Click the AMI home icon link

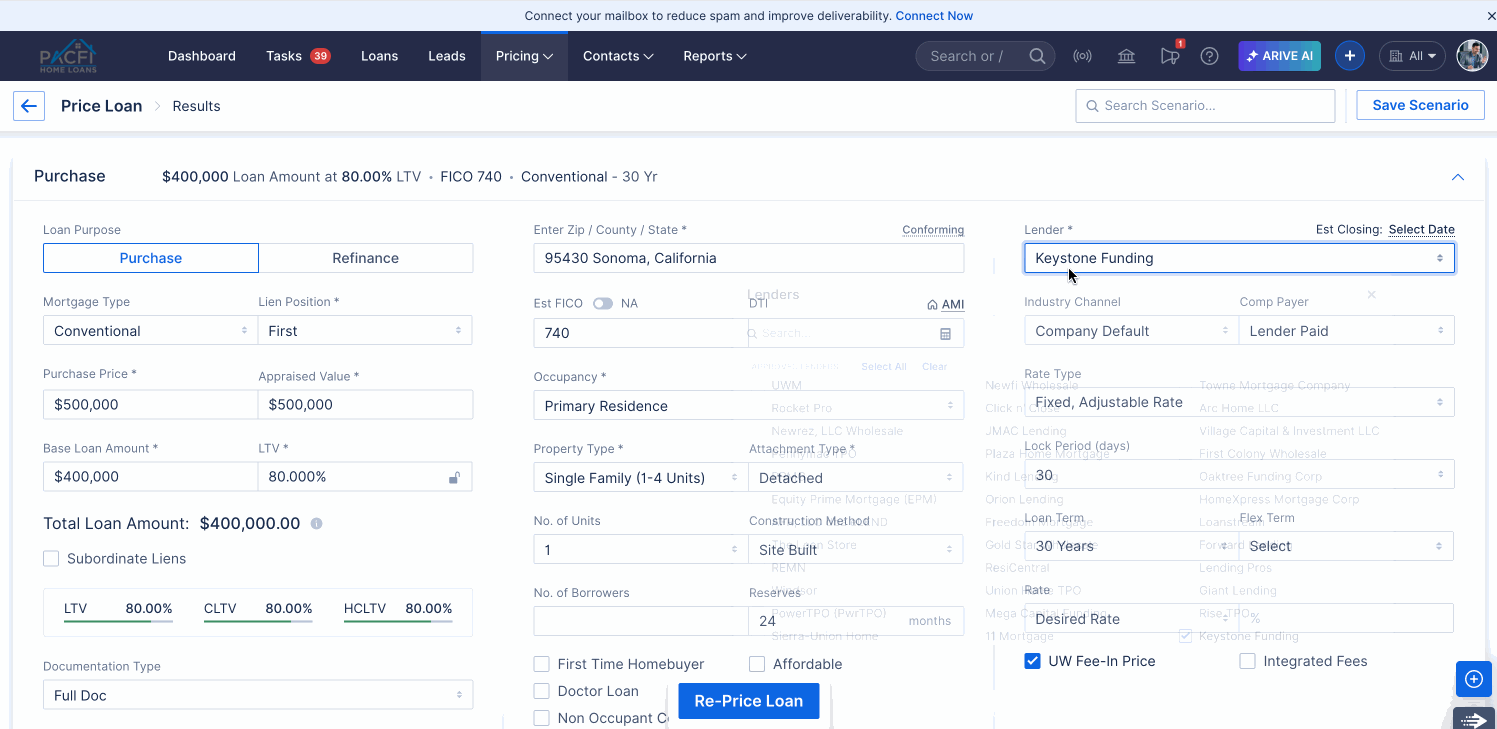point(946,304)
